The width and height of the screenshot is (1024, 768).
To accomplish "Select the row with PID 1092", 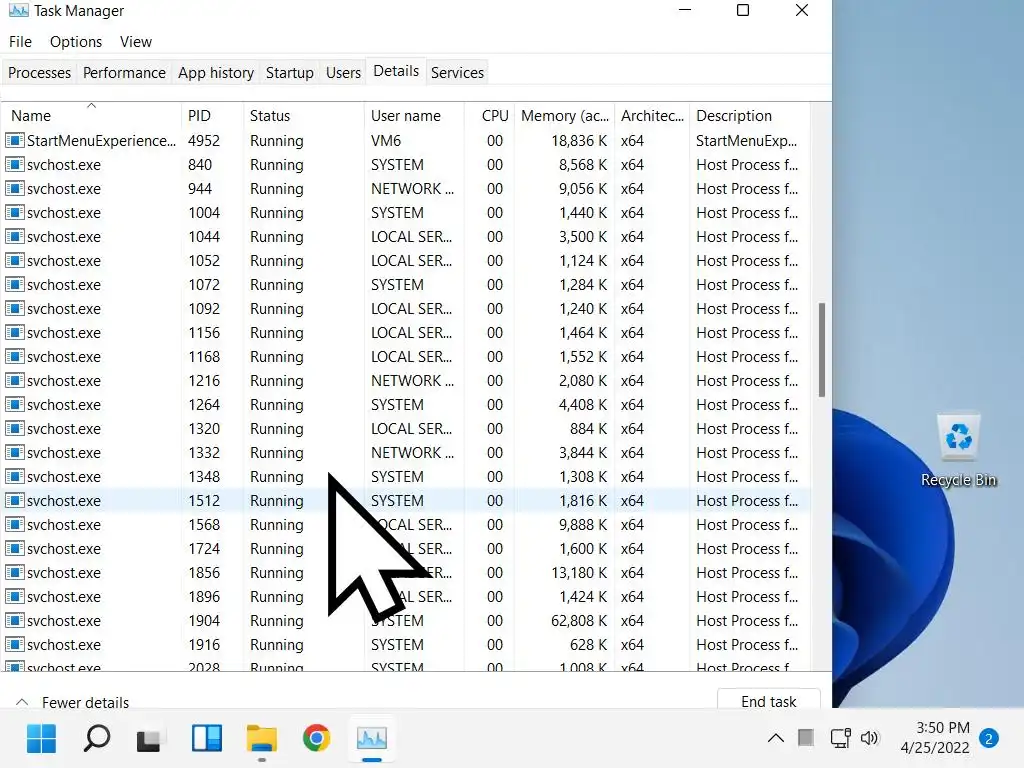I will (405, 309).
